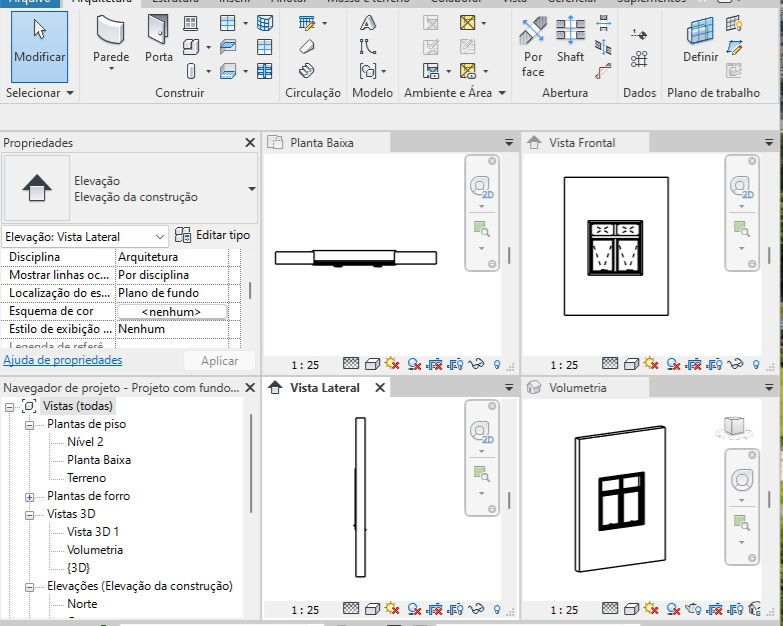Open tab list menu of Volumetria pane
Image resolution: width=783 pixels, height=626 pixels.
click(769, 387)
